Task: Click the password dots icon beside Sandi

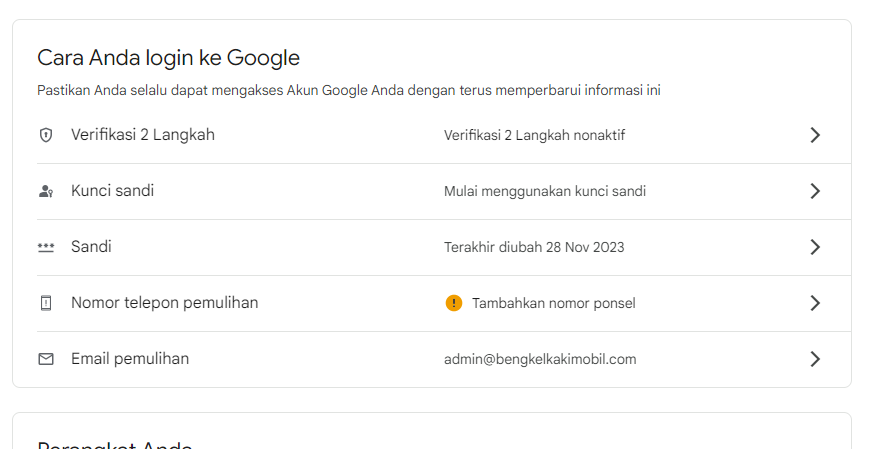Action: [x=46, y=247]
